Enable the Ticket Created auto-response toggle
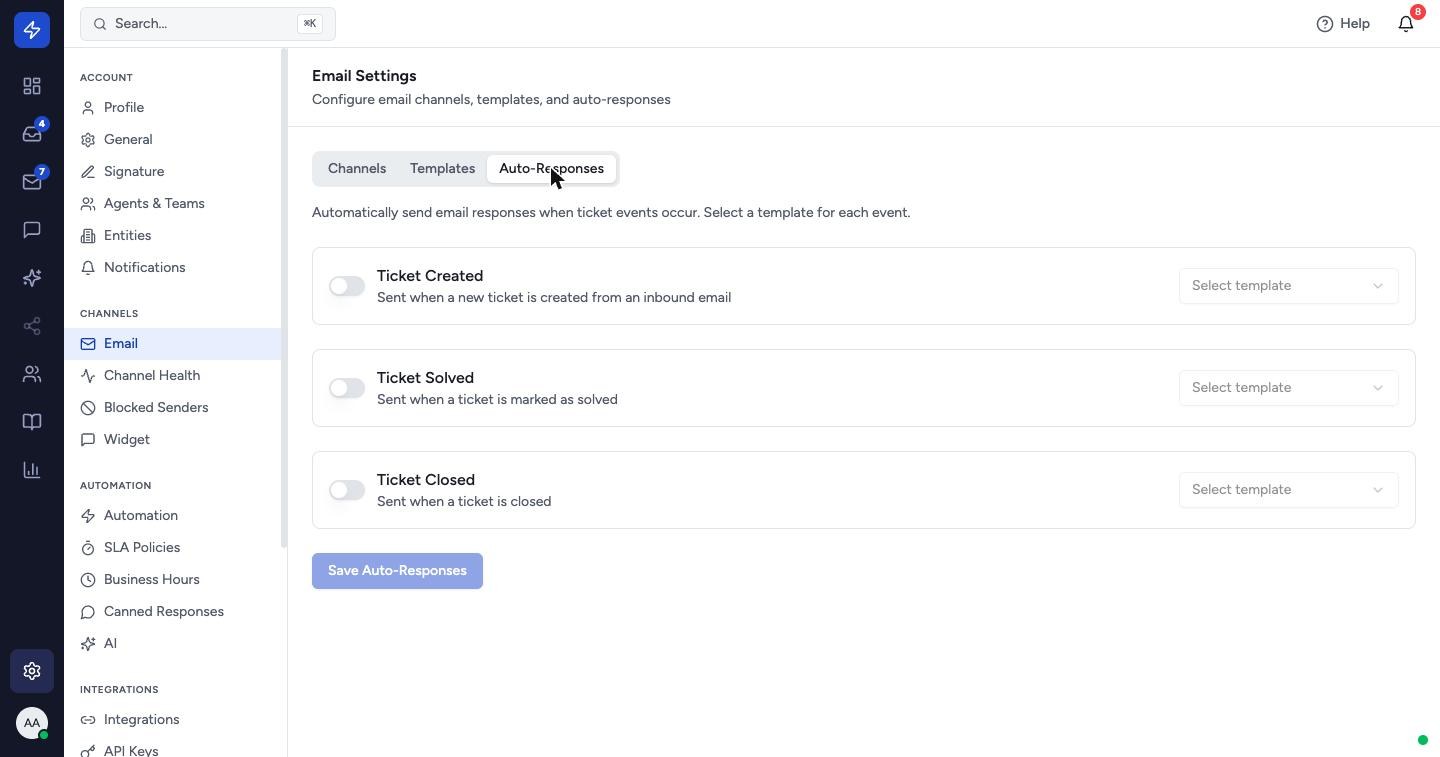Screen dimensions: 1440x757 [x=347, y=286]
